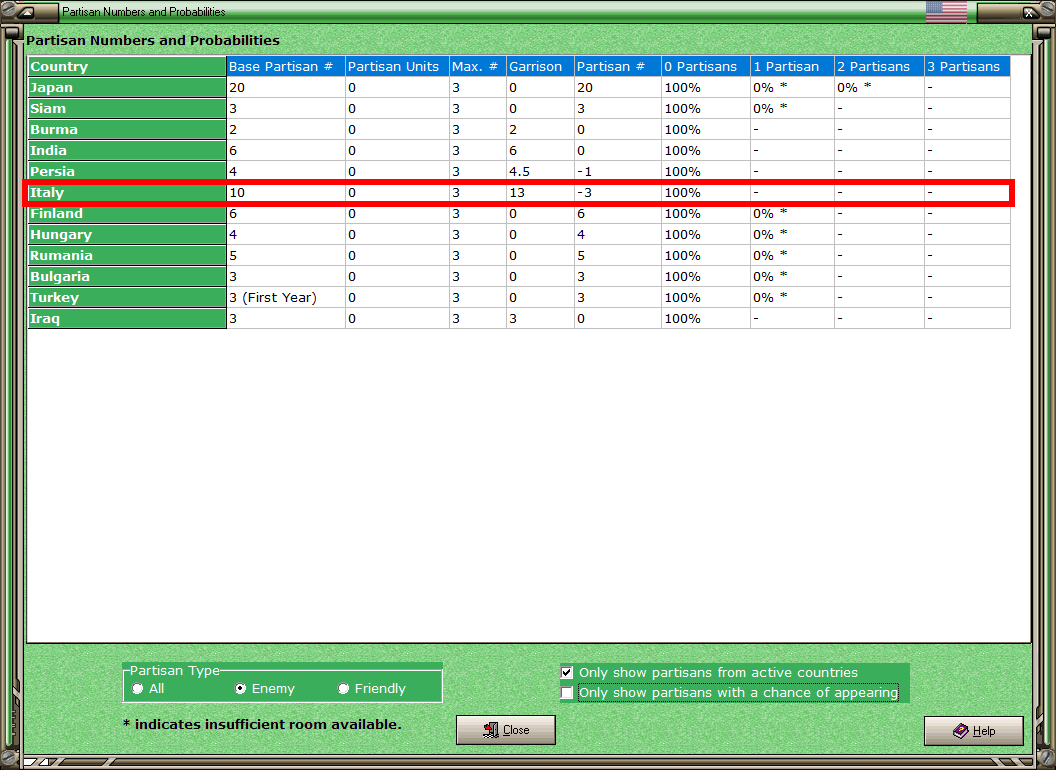The image size is (1056, 770).
Task: Open Help for this dialog
Action: 974,731
